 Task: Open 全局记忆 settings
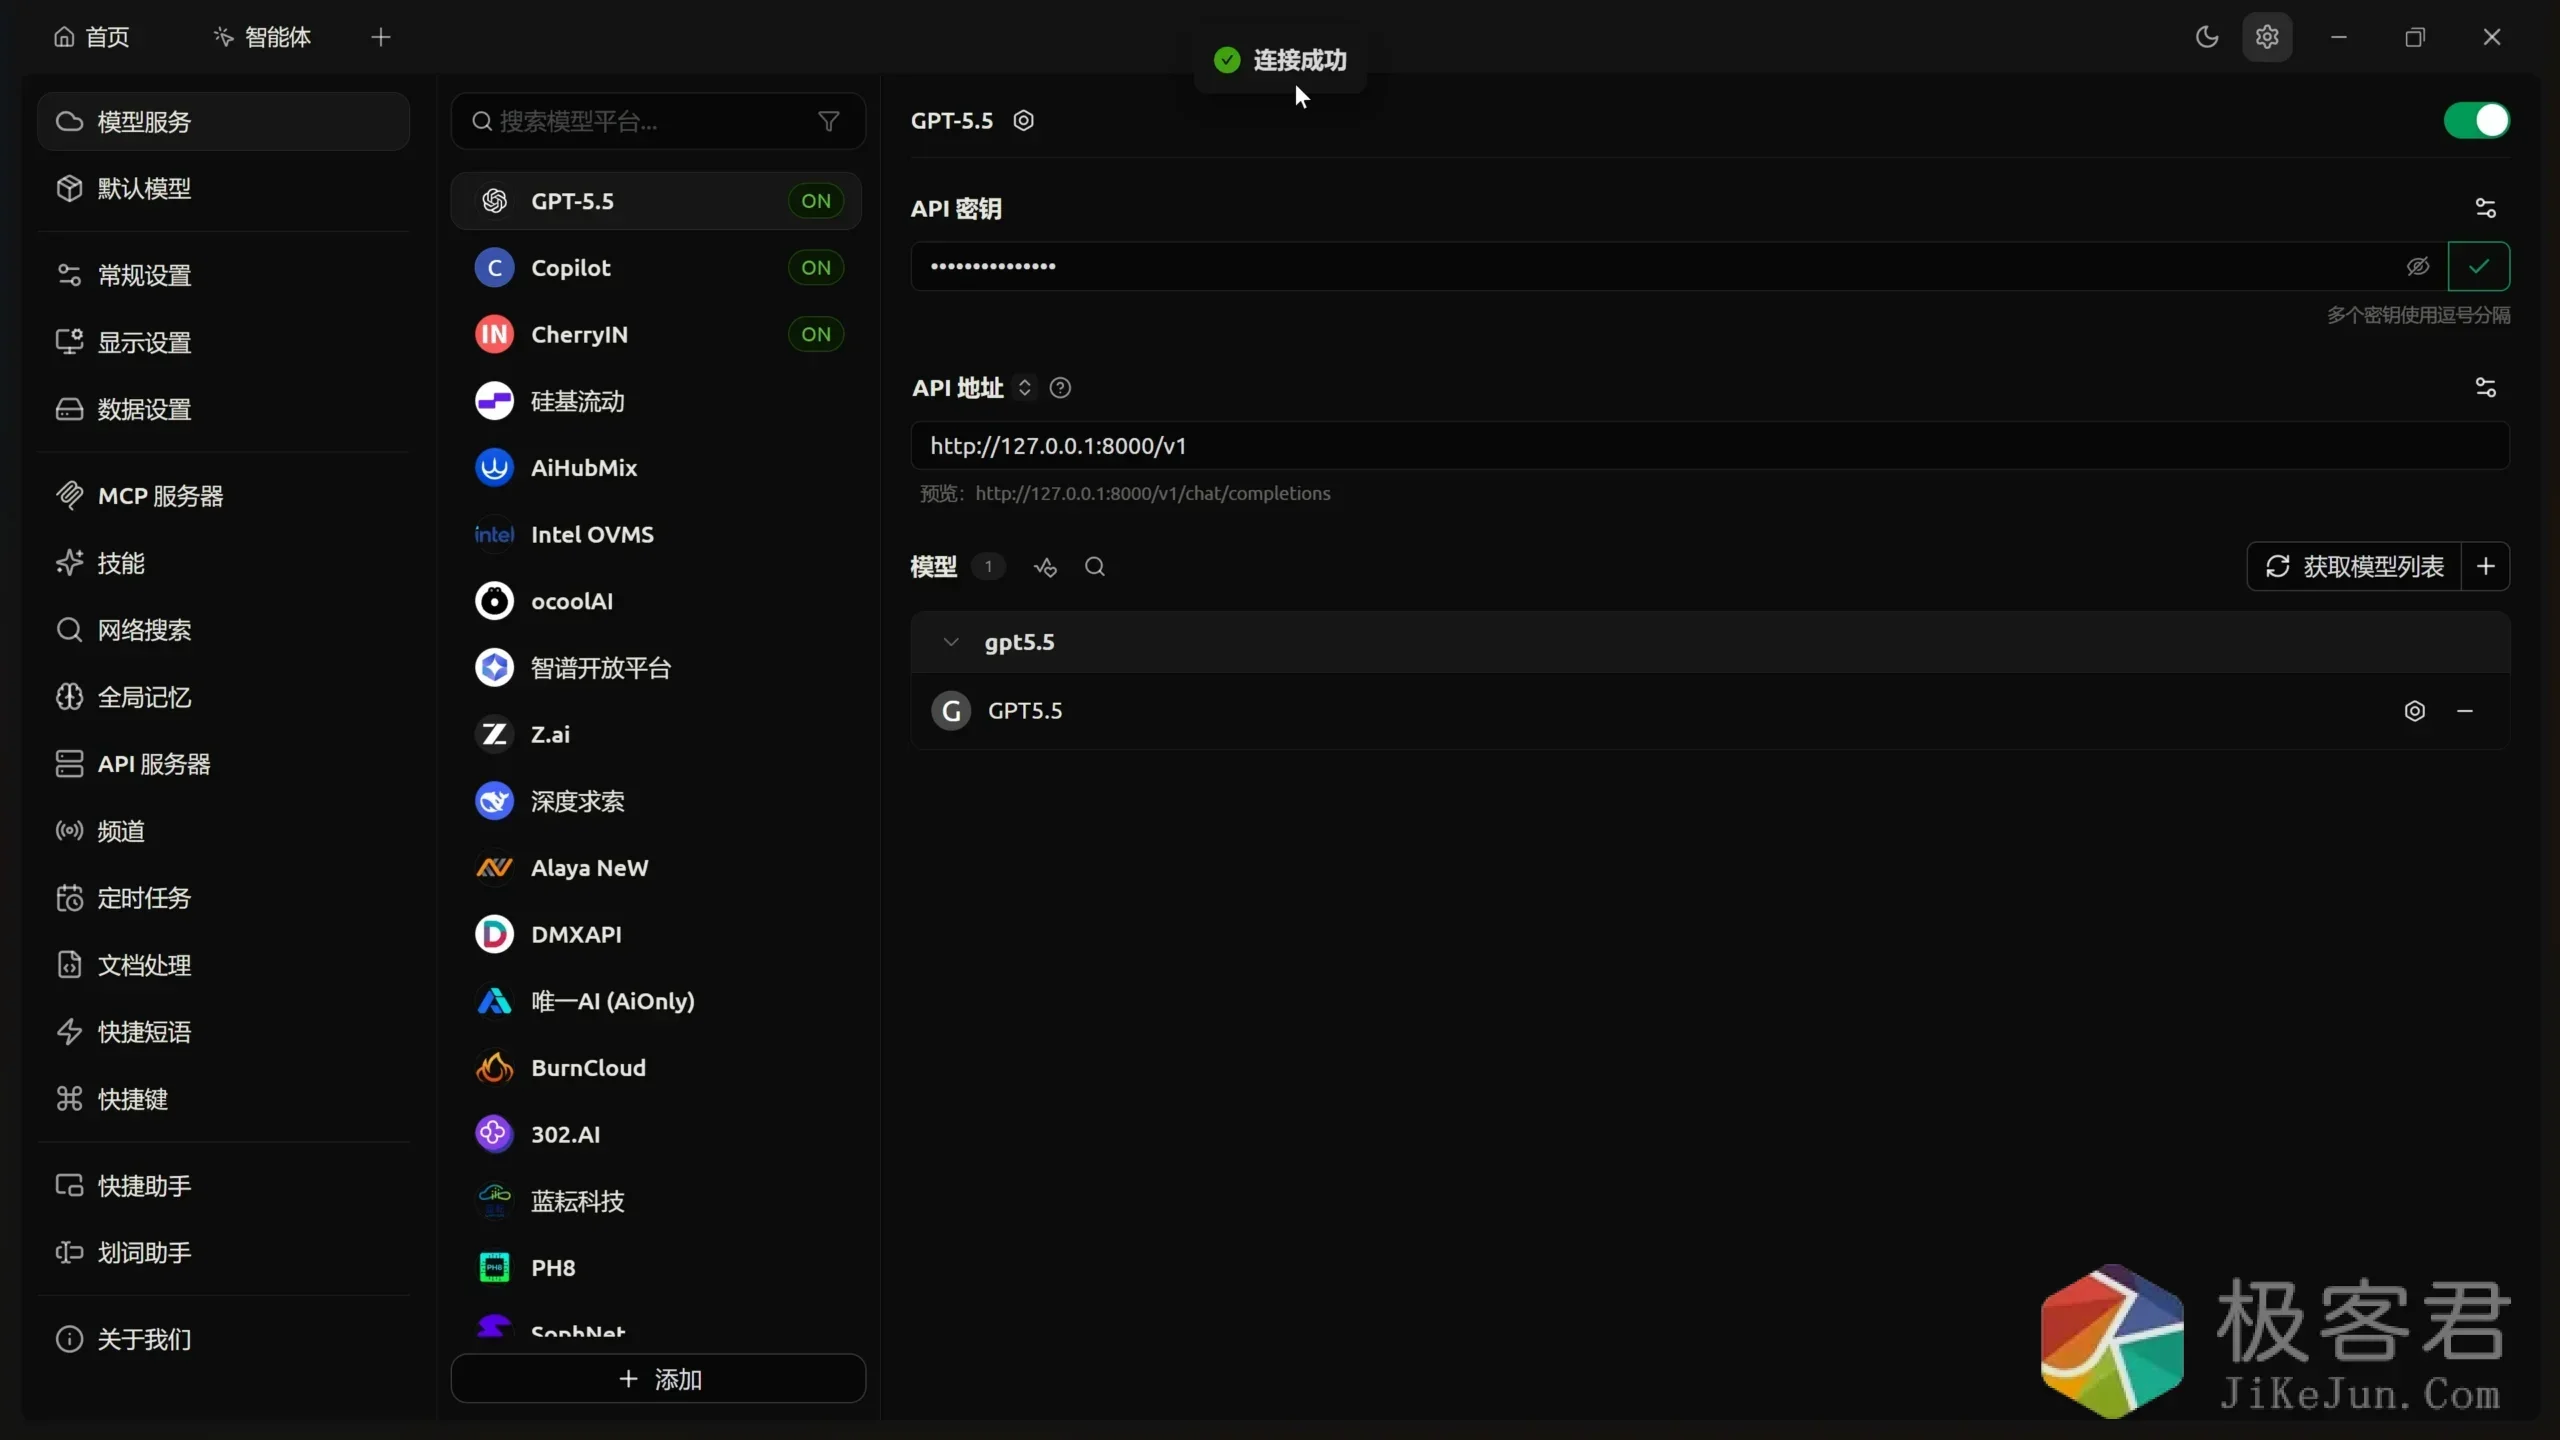click(x=223, y=697)
